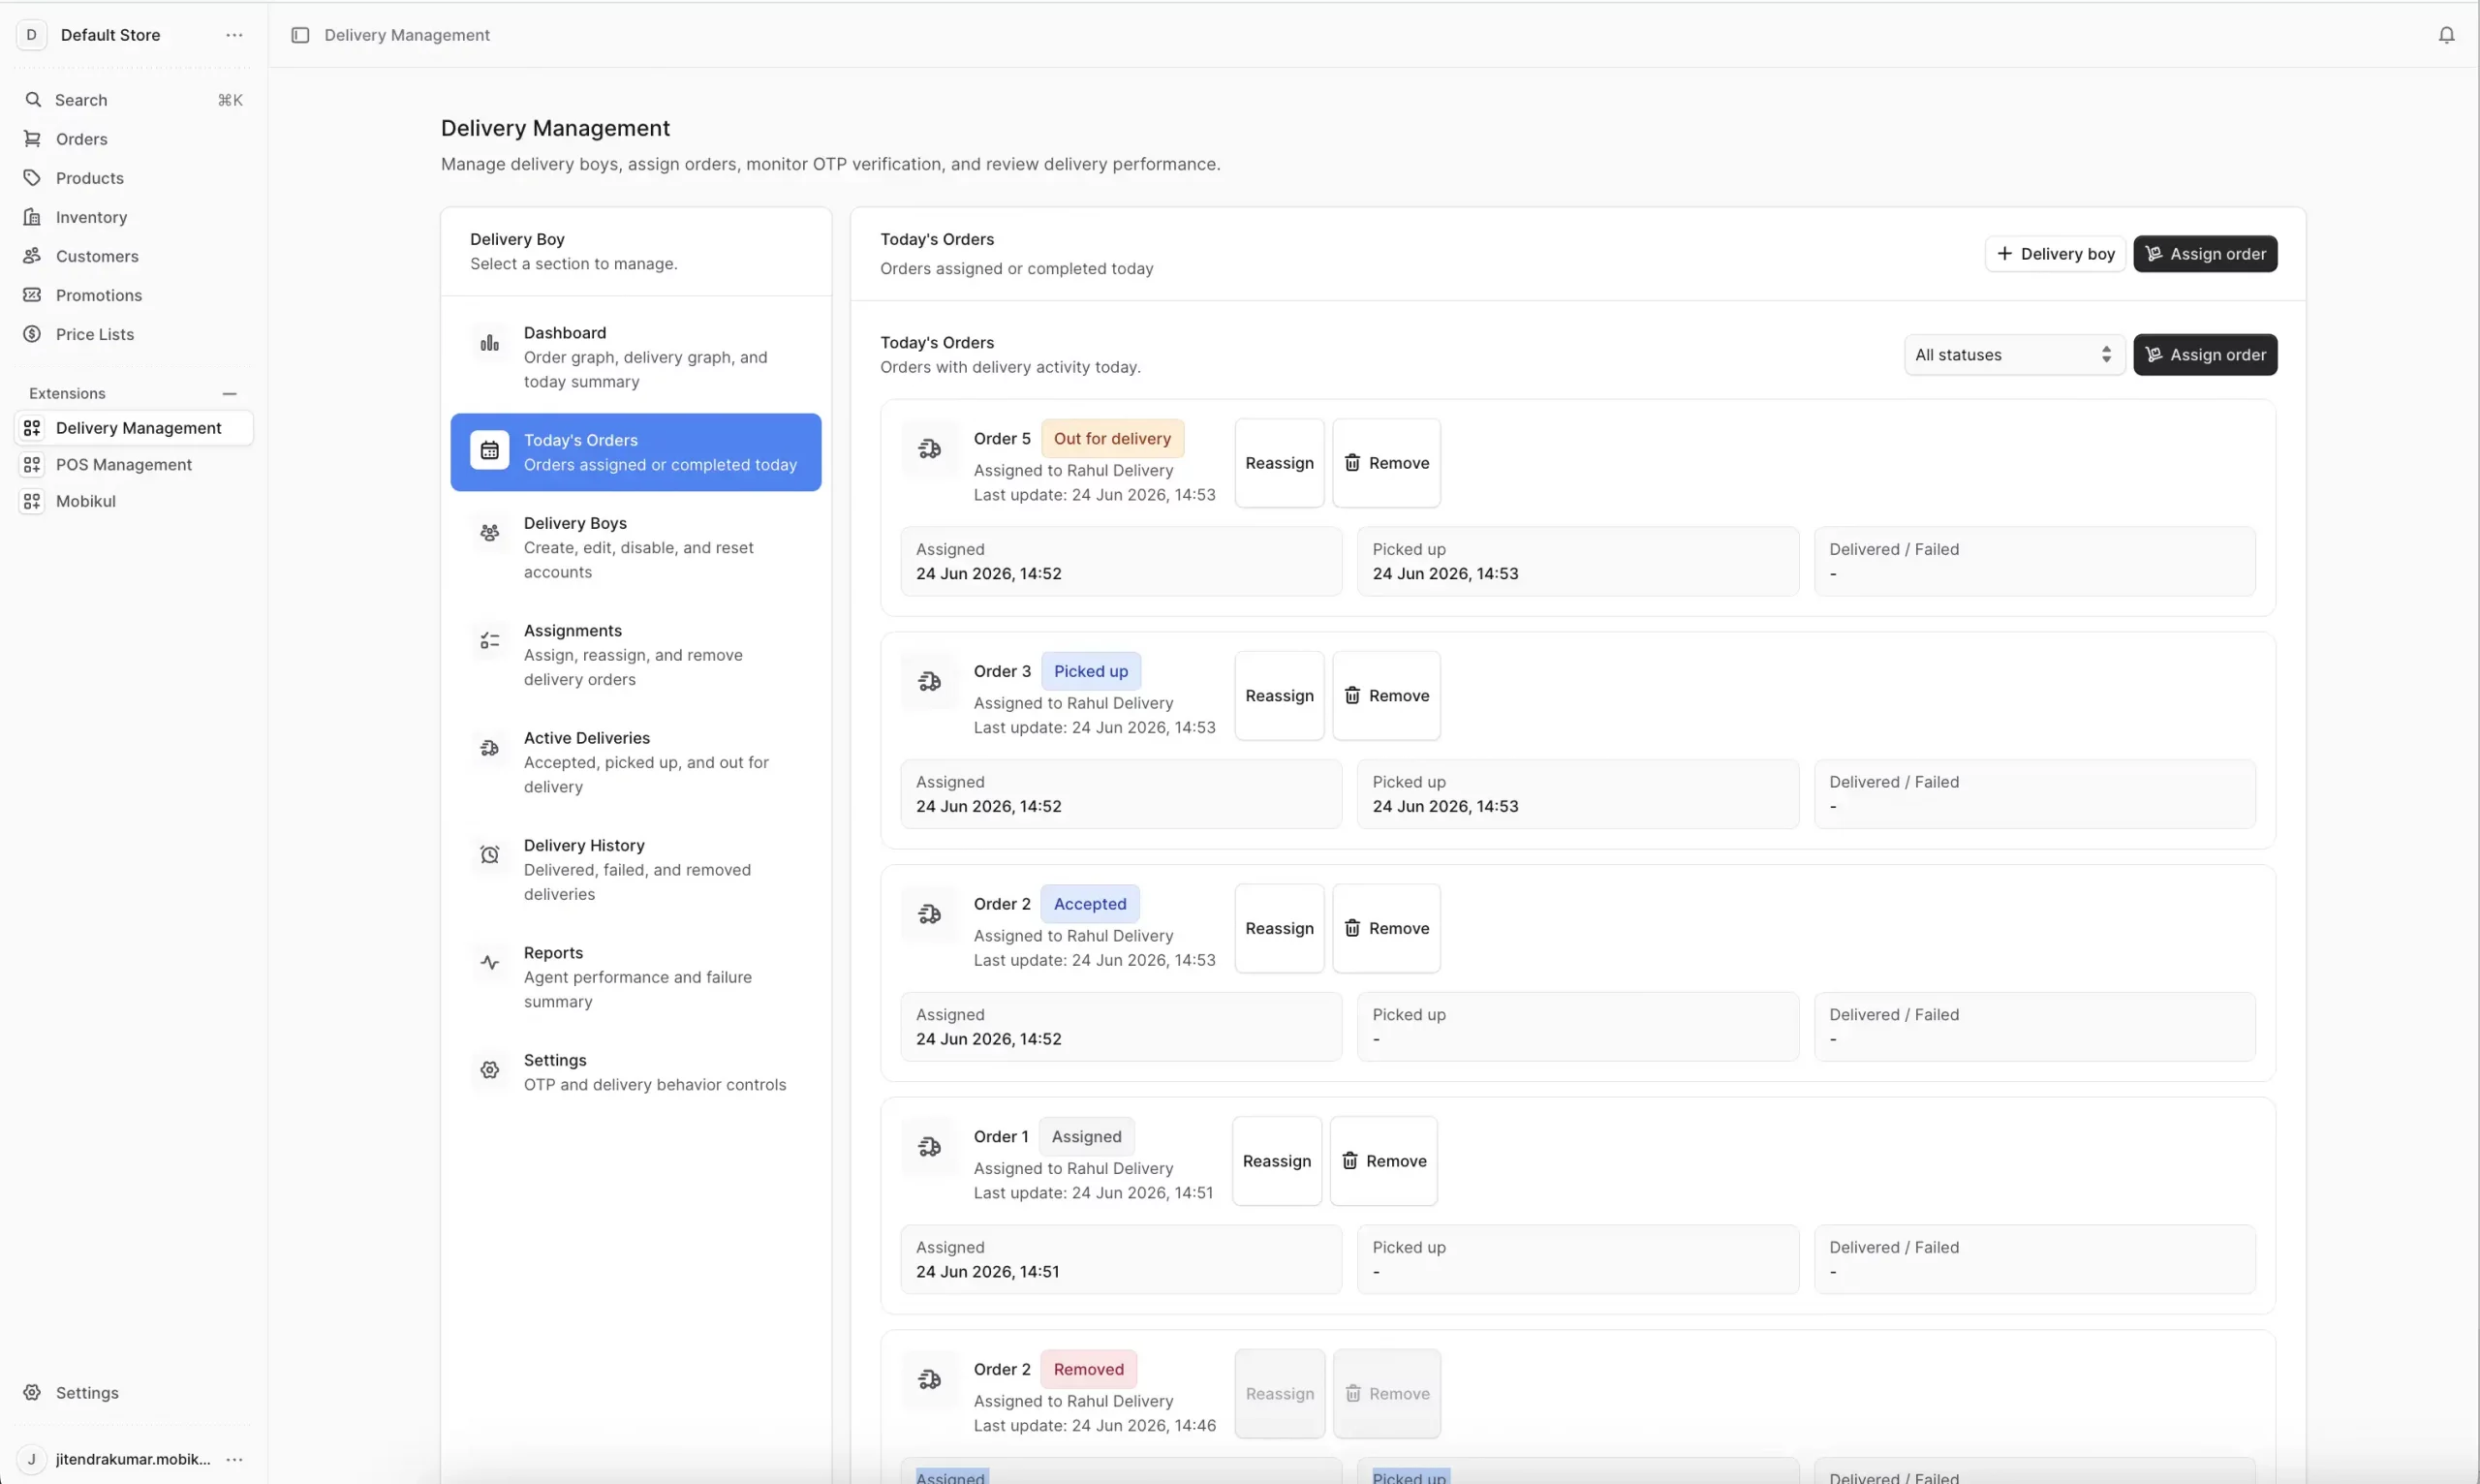Viewport: 2480px width, 1484px height.
Task: Remove Order 1 assignment
Action: 1384,1161
